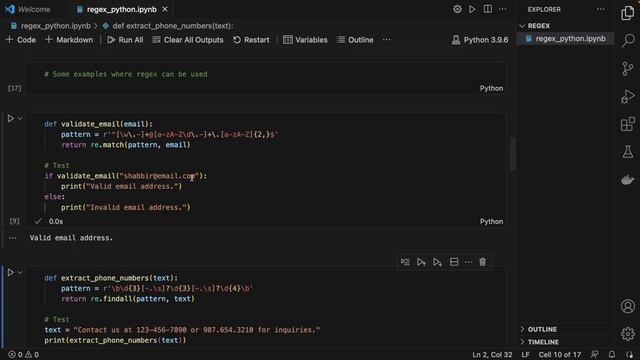The width and height of the screenshot is (640, 360).
Task: Open the Manage gear in activity bar
Action: click(x=628, y=334)
